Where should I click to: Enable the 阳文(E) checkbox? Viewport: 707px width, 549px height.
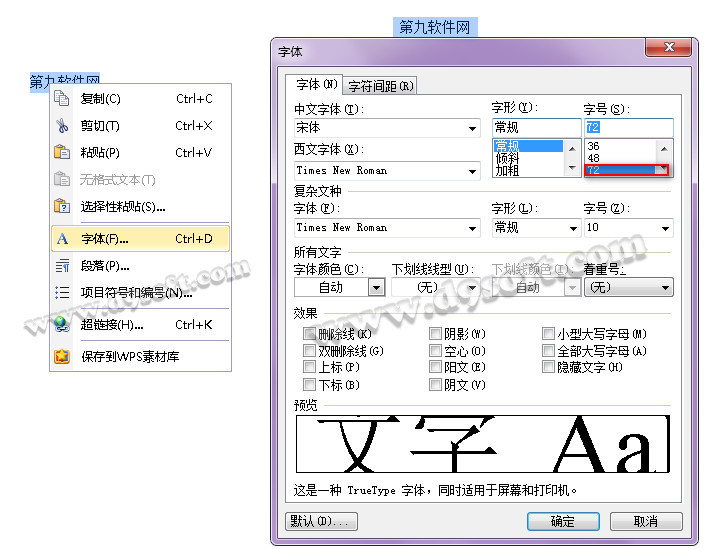(435, 367)
